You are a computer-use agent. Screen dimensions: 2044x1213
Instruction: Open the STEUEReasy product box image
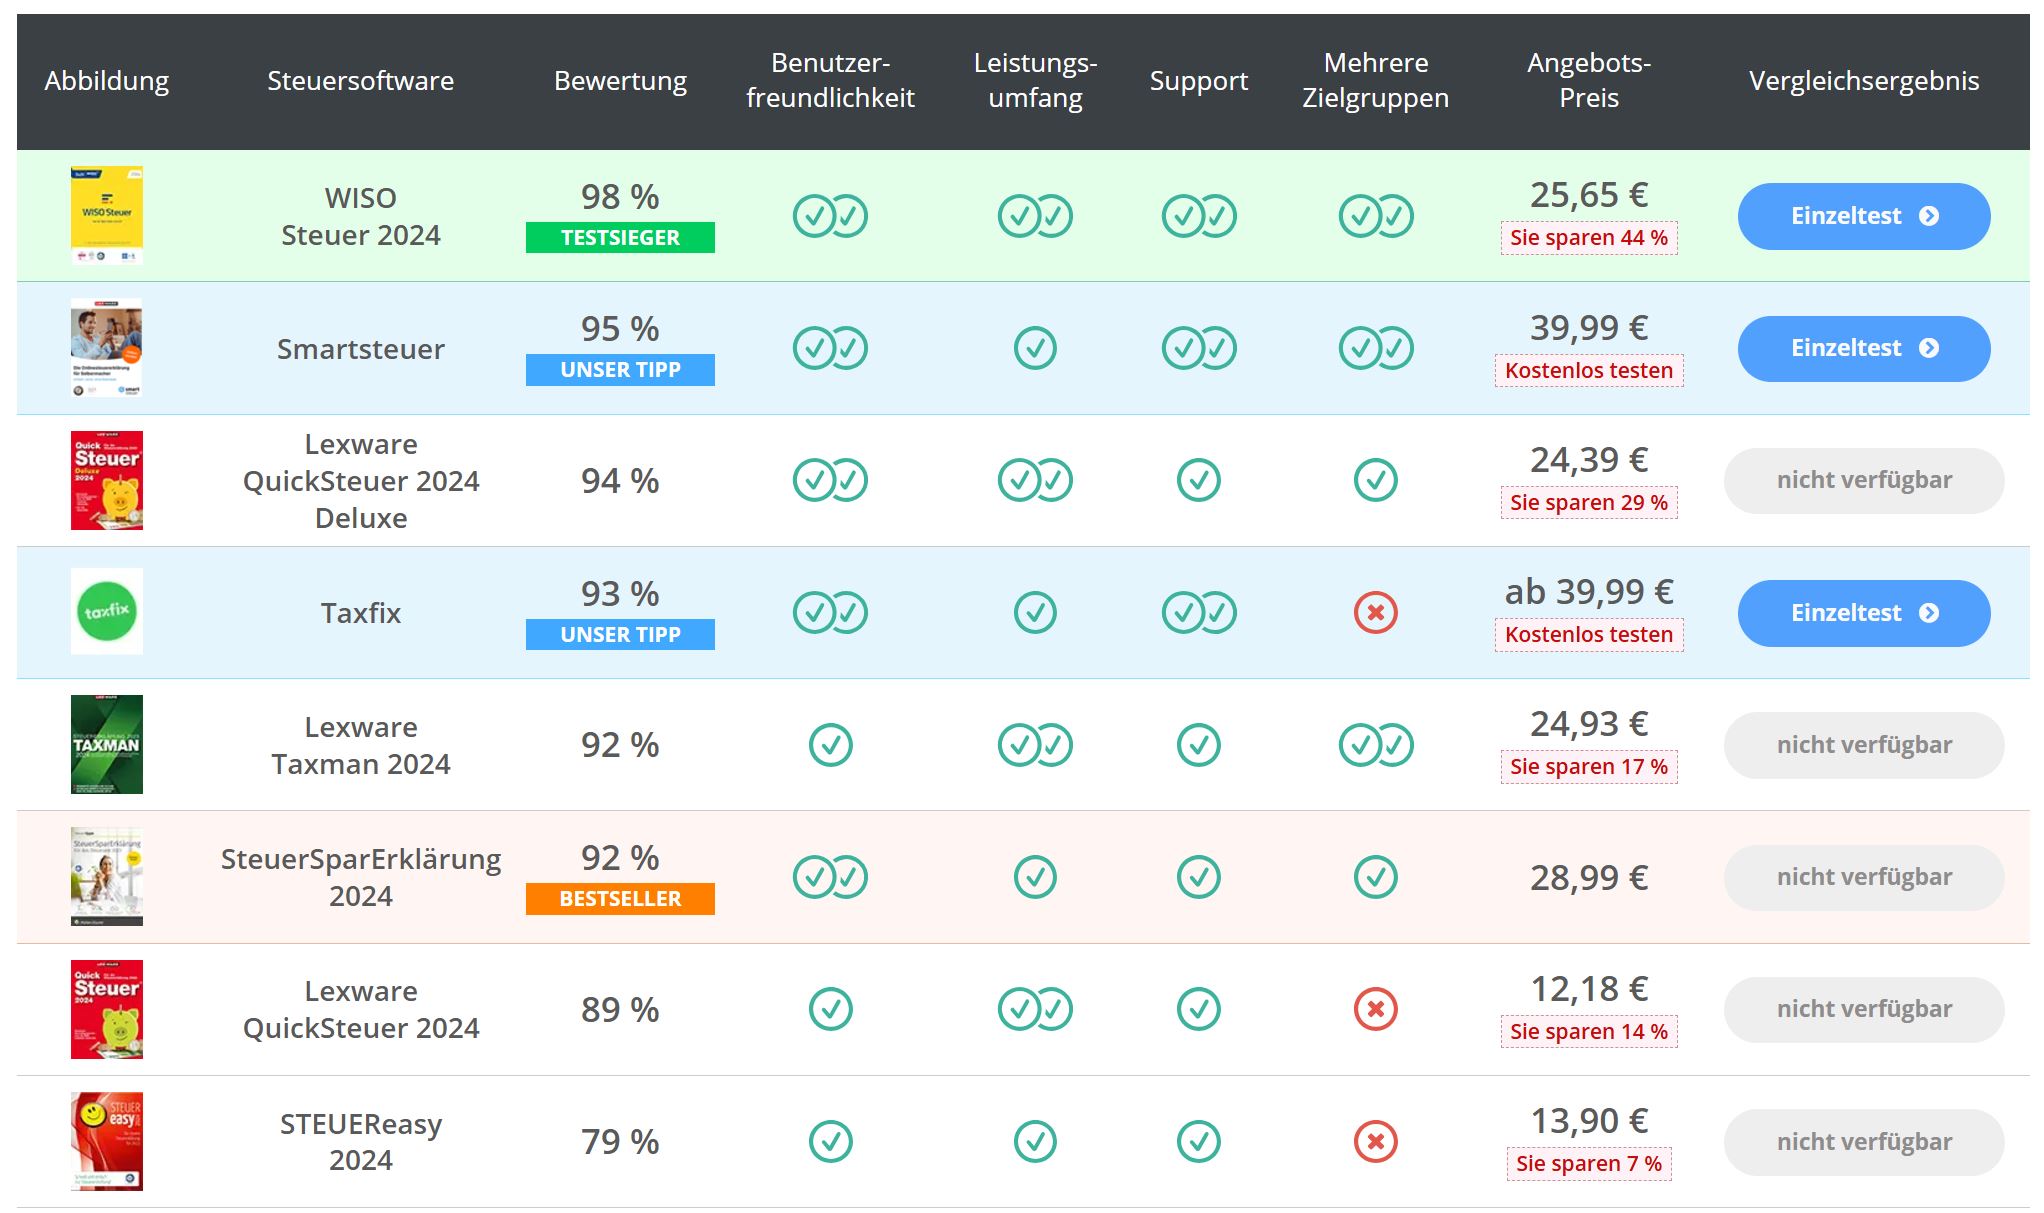[107, 1142]
